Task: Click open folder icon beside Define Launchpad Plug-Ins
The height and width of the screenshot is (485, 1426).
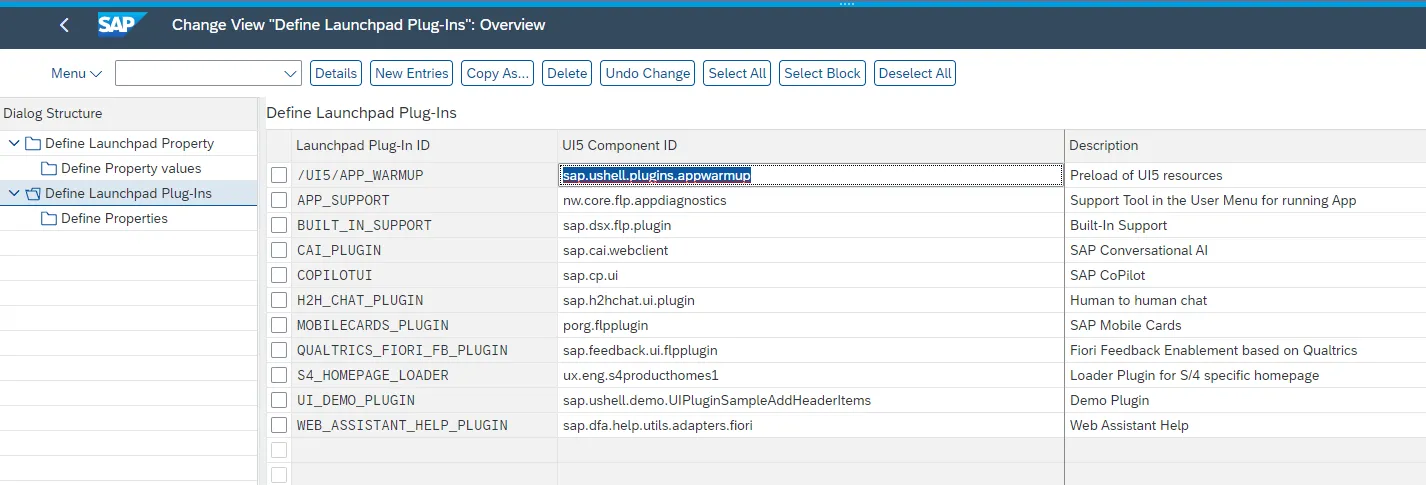Action: coord(33,193)
